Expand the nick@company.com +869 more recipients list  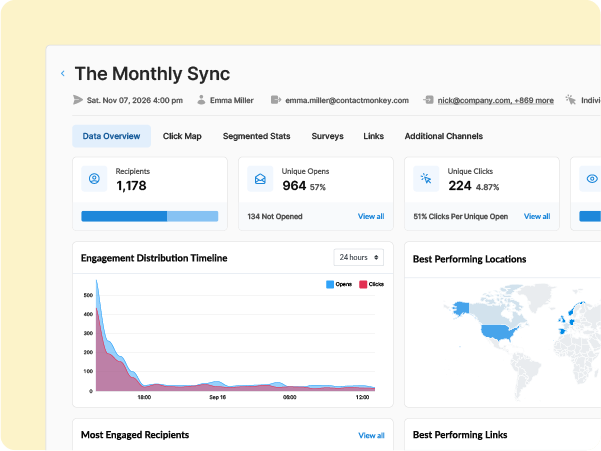click(496, 100)
